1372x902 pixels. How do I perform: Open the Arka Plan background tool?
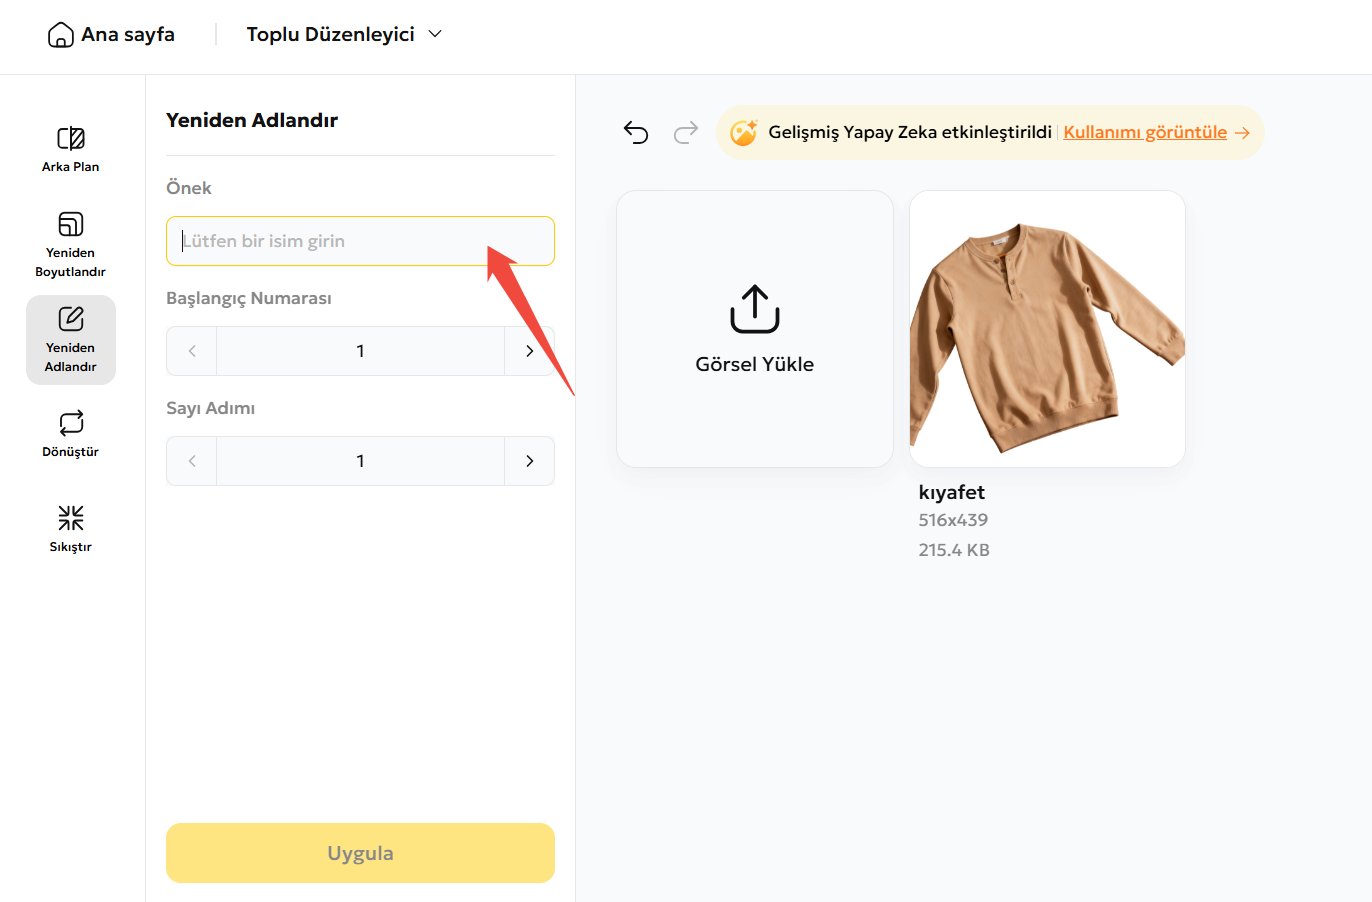(70, 149)
